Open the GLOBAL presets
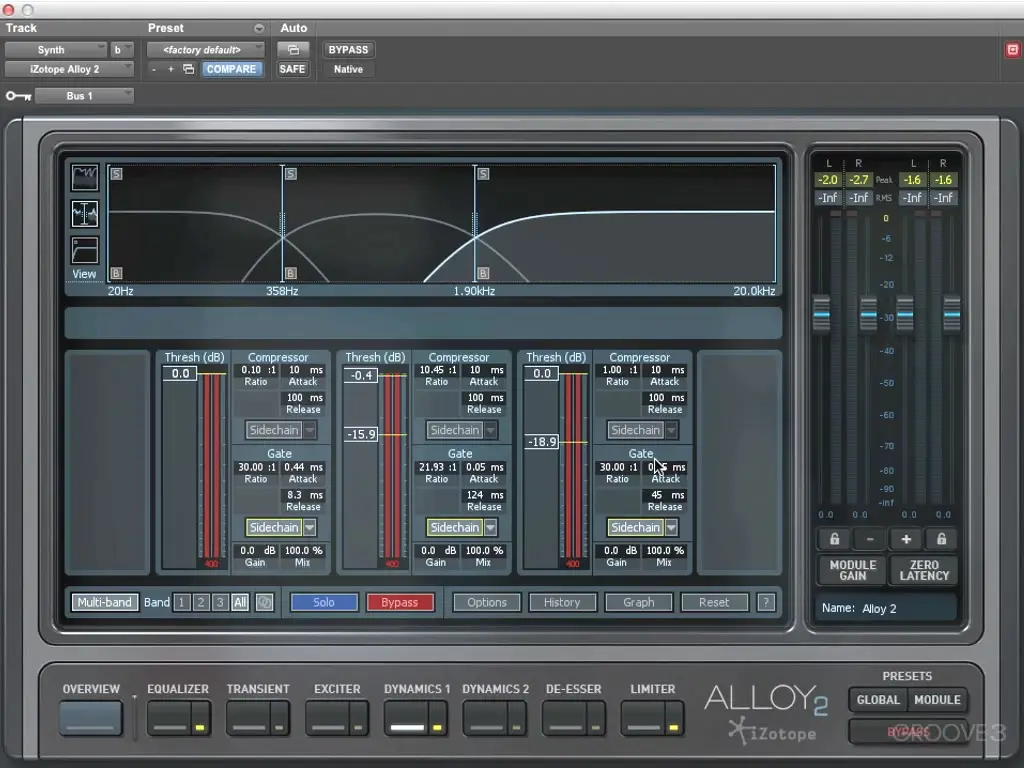 pos(878,700)
